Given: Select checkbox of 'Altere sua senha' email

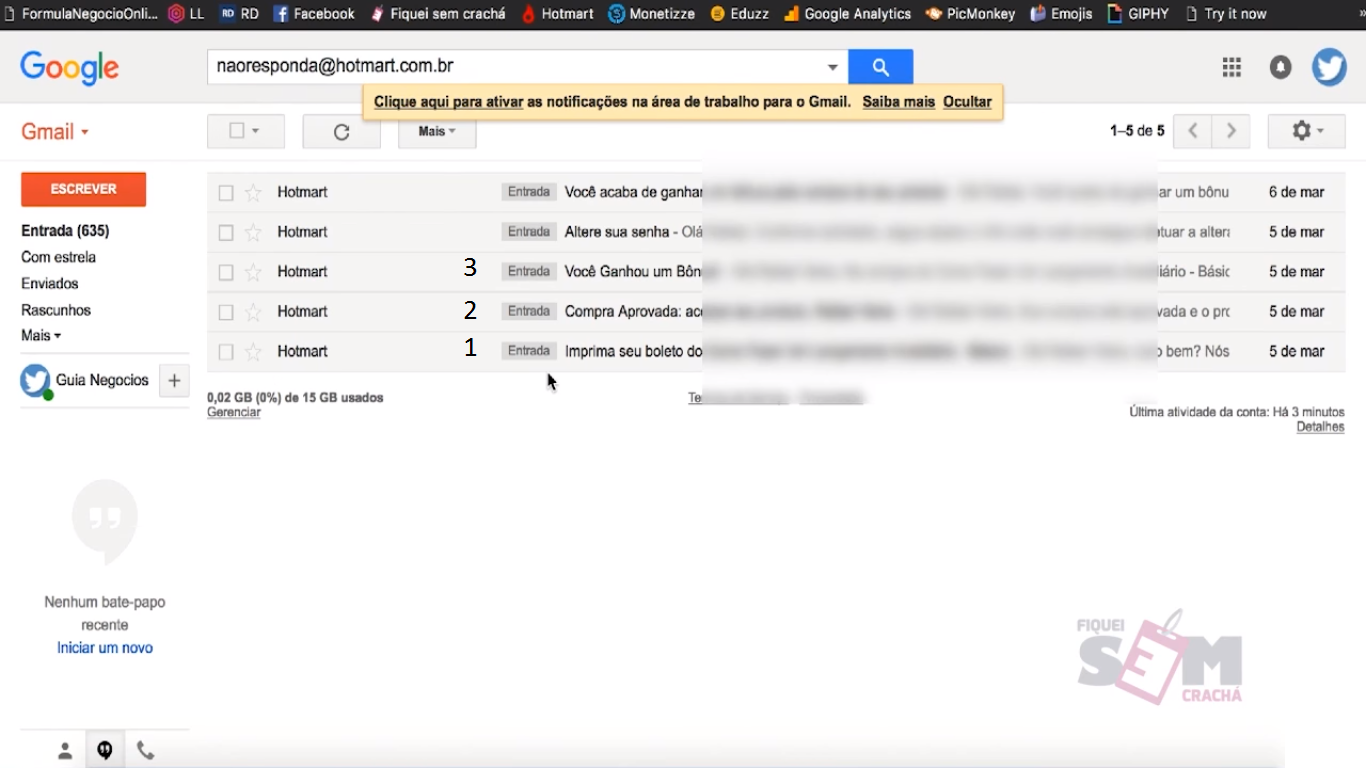Looking at the screenshot, I should point(226,232).
